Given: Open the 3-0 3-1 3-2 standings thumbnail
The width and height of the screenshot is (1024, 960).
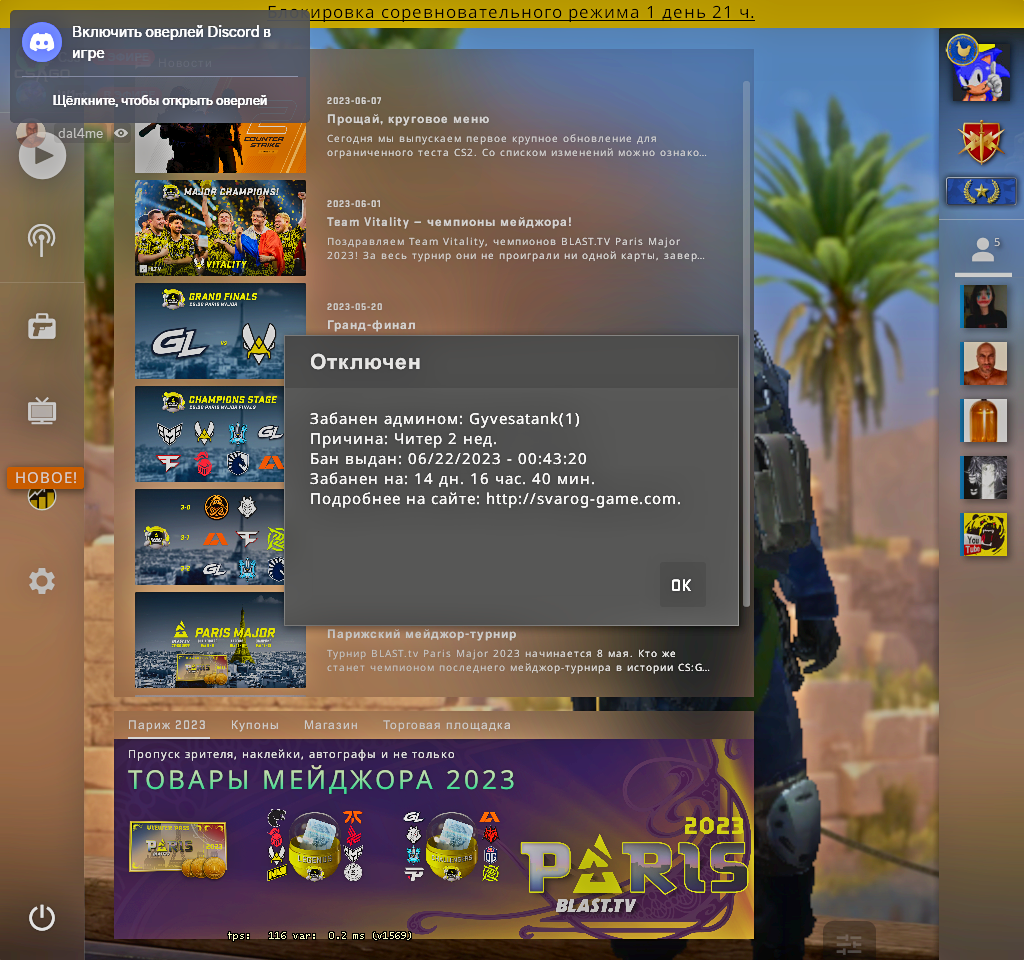Looking at the screenshot, I should tap(210, 537).
